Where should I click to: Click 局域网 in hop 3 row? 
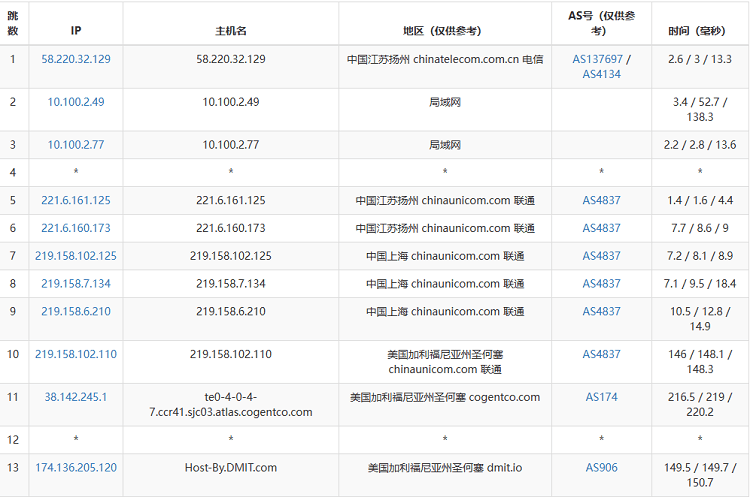(x=445, y=145)
